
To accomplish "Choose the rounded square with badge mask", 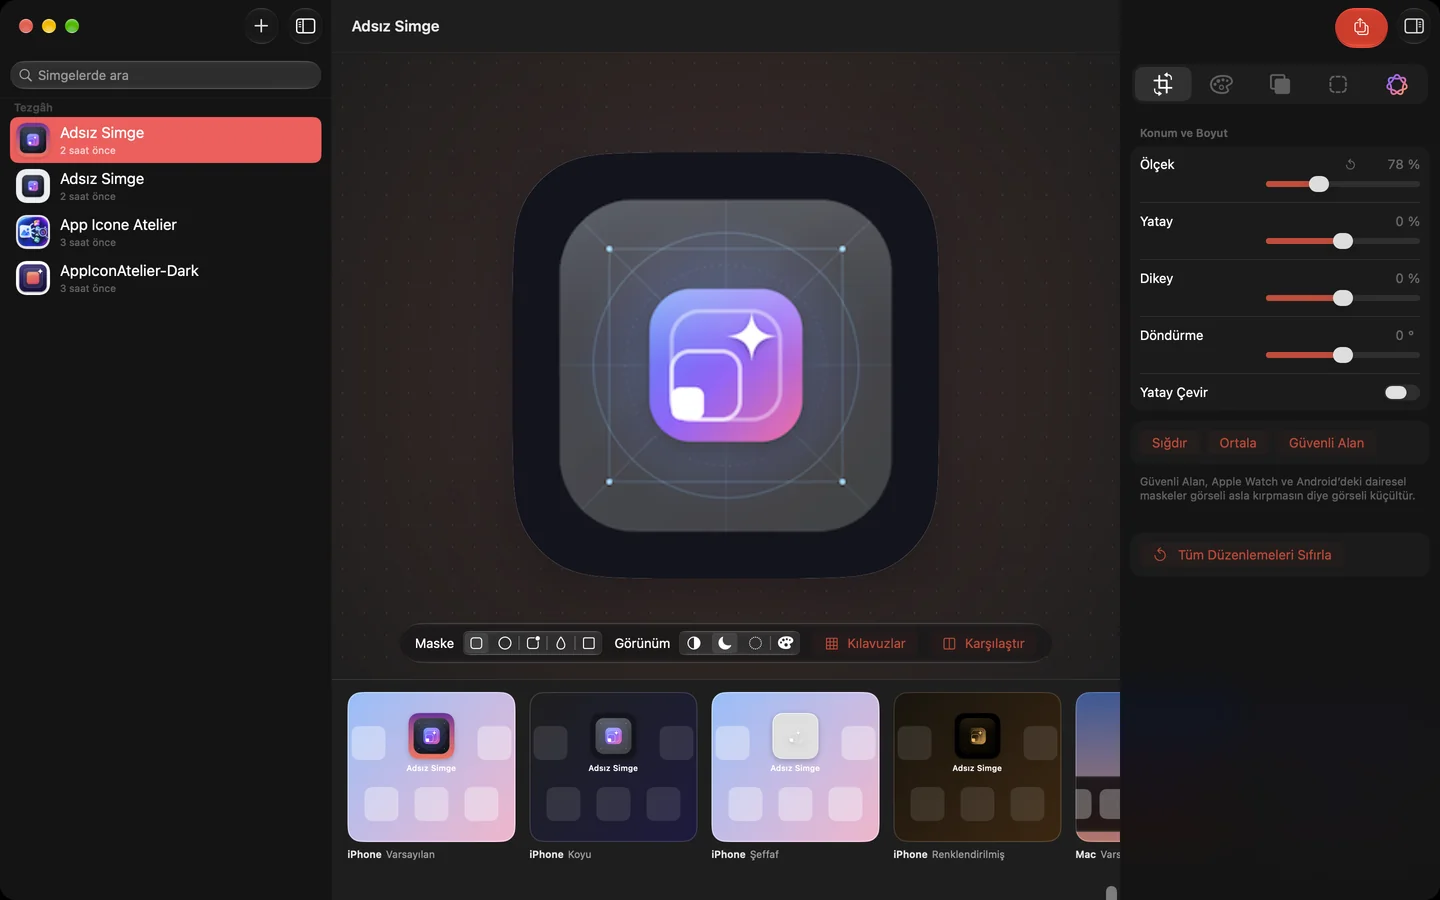I will tap(533, 643).
